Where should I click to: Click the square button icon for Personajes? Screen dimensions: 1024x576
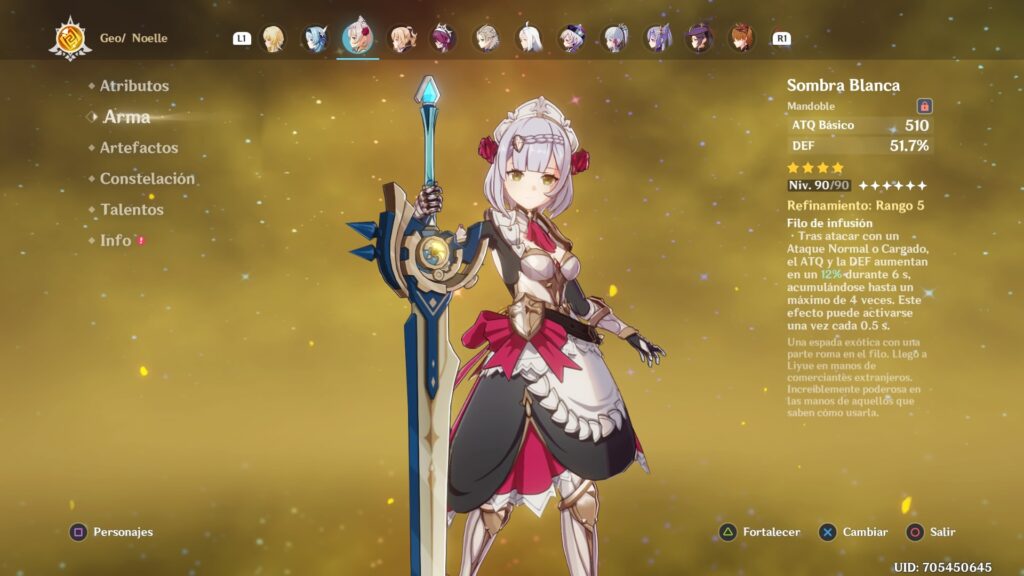[x=78, y=532]
